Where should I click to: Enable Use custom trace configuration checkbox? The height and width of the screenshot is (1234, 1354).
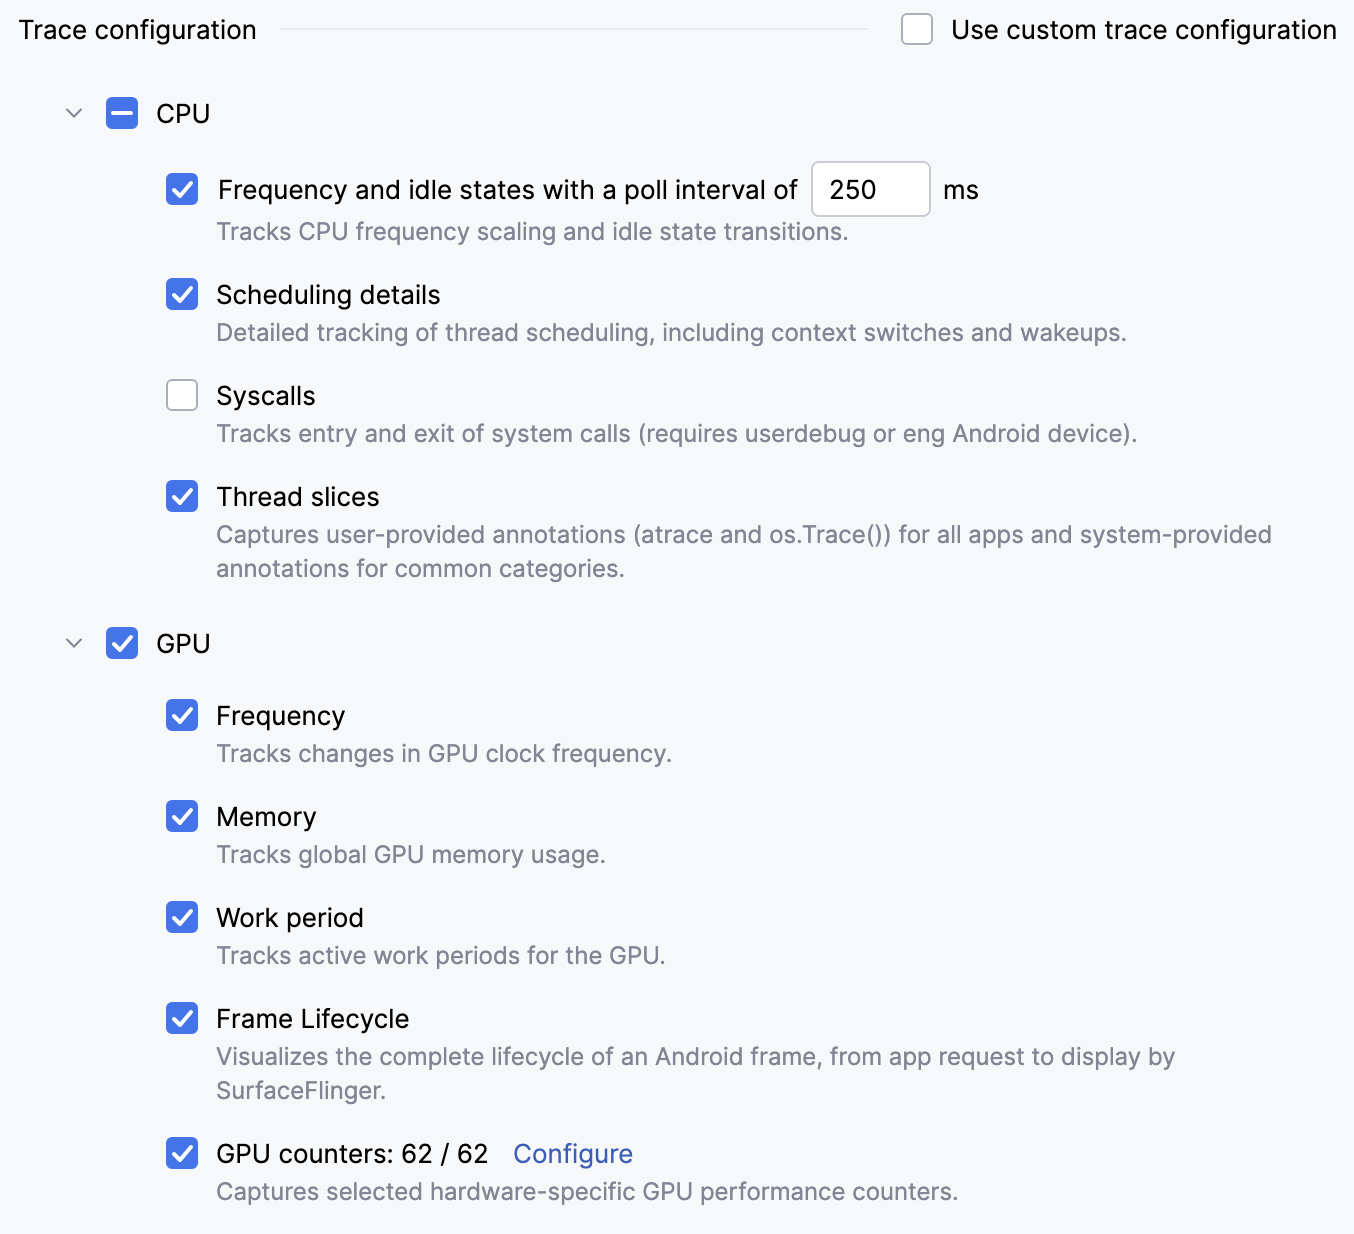[x=917, y=29]
